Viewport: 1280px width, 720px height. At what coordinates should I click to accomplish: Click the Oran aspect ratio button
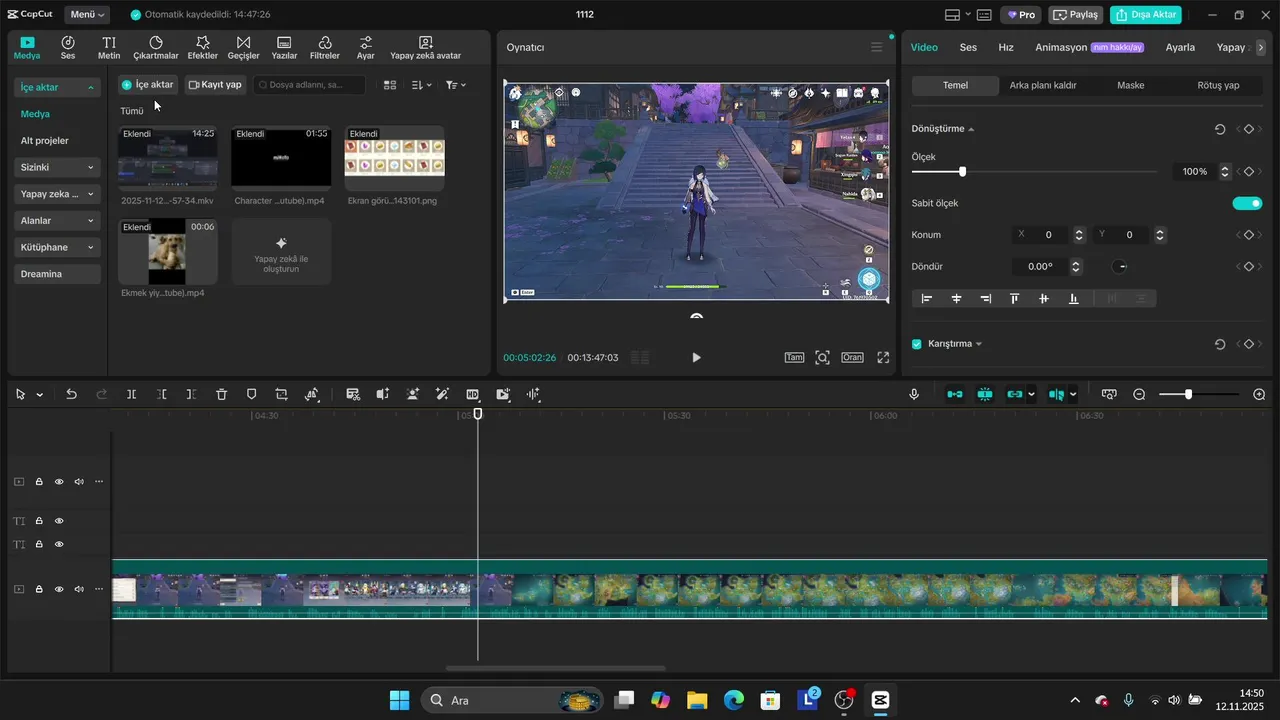coord(852,357)
